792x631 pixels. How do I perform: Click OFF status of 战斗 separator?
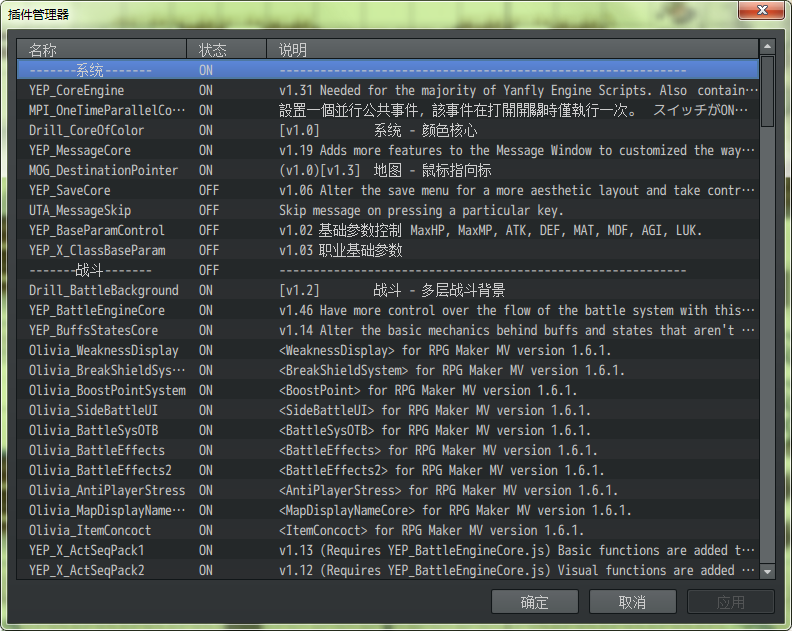209,270
